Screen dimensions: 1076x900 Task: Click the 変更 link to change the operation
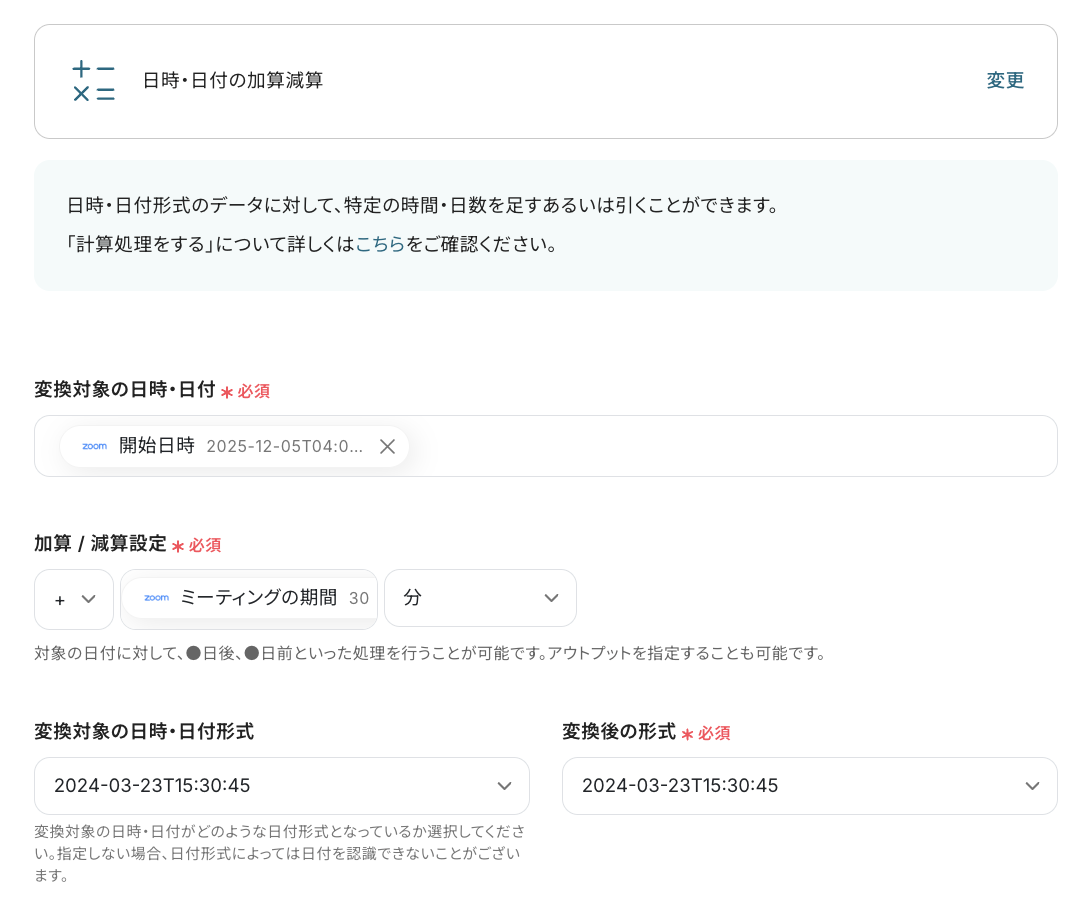[1005, 81]
